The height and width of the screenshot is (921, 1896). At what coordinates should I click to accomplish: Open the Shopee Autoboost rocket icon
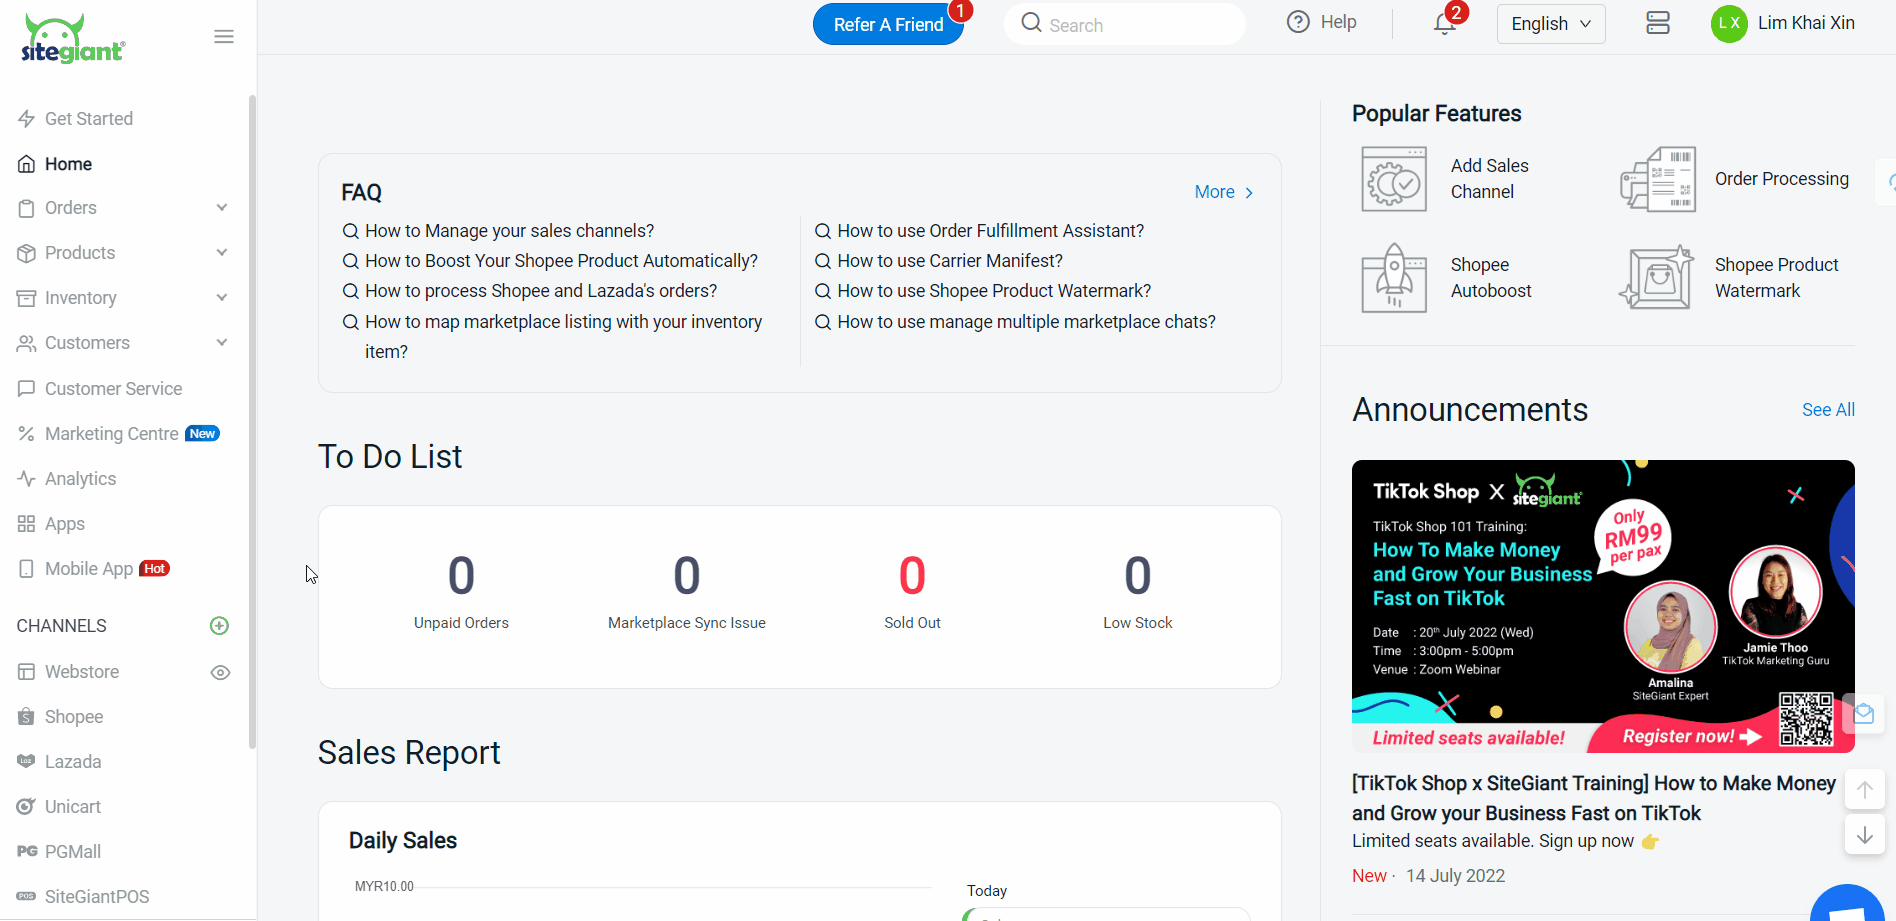pos(1393,278)
